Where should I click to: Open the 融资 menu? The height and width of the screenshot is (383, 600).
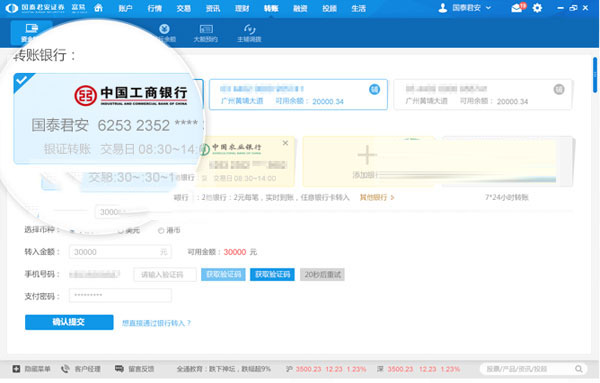(300, 8)
